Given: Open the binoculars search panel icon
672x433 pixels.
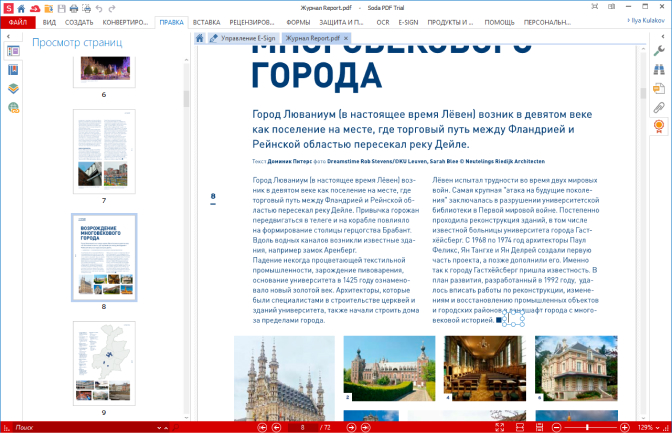Looking at the screenshot, I should pos(659,69).
